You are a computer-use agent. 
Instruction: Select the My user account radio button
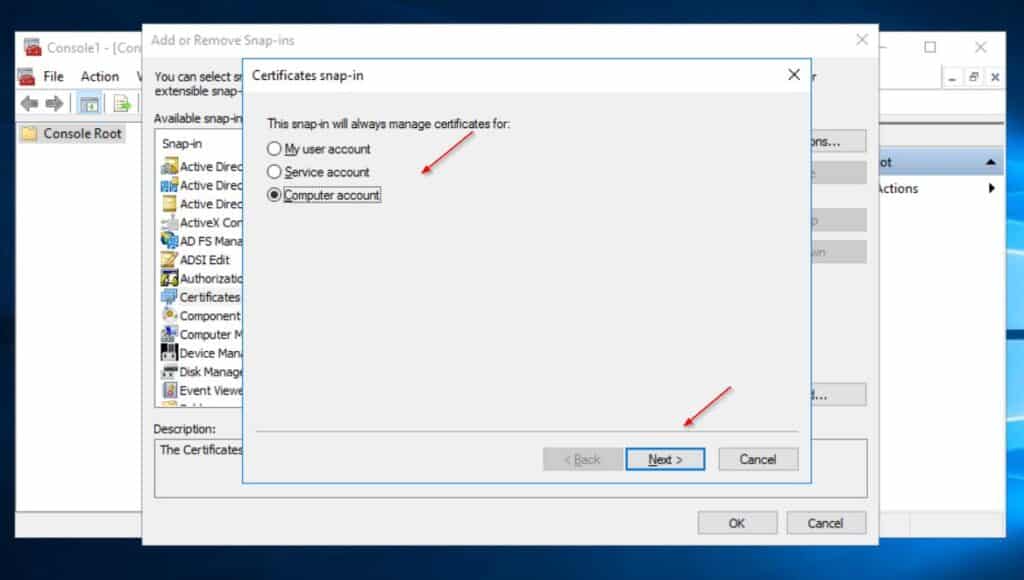point(274,149)
